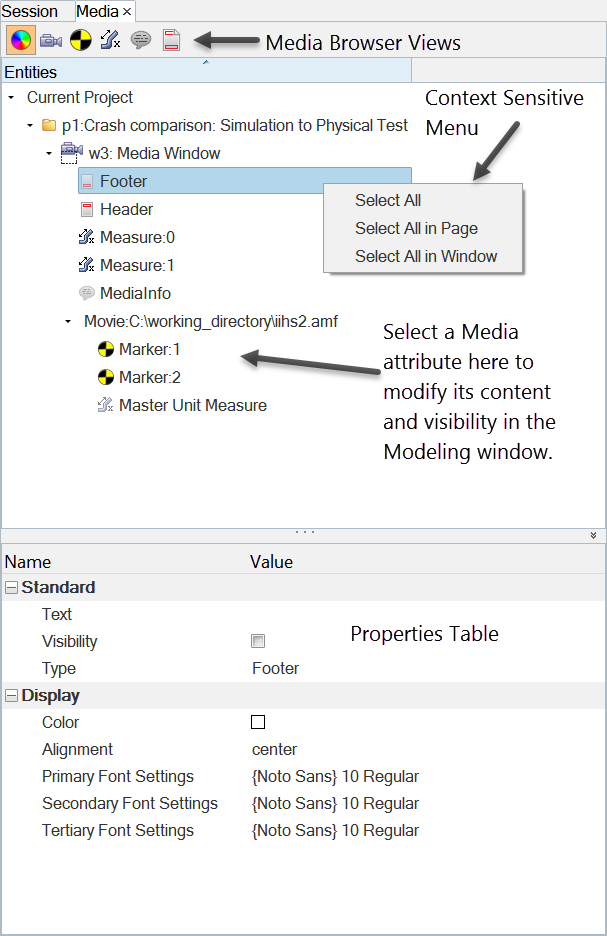Click the Measures view toolbar icon
Screen dimensions: 607x936
tap(111, 41)
